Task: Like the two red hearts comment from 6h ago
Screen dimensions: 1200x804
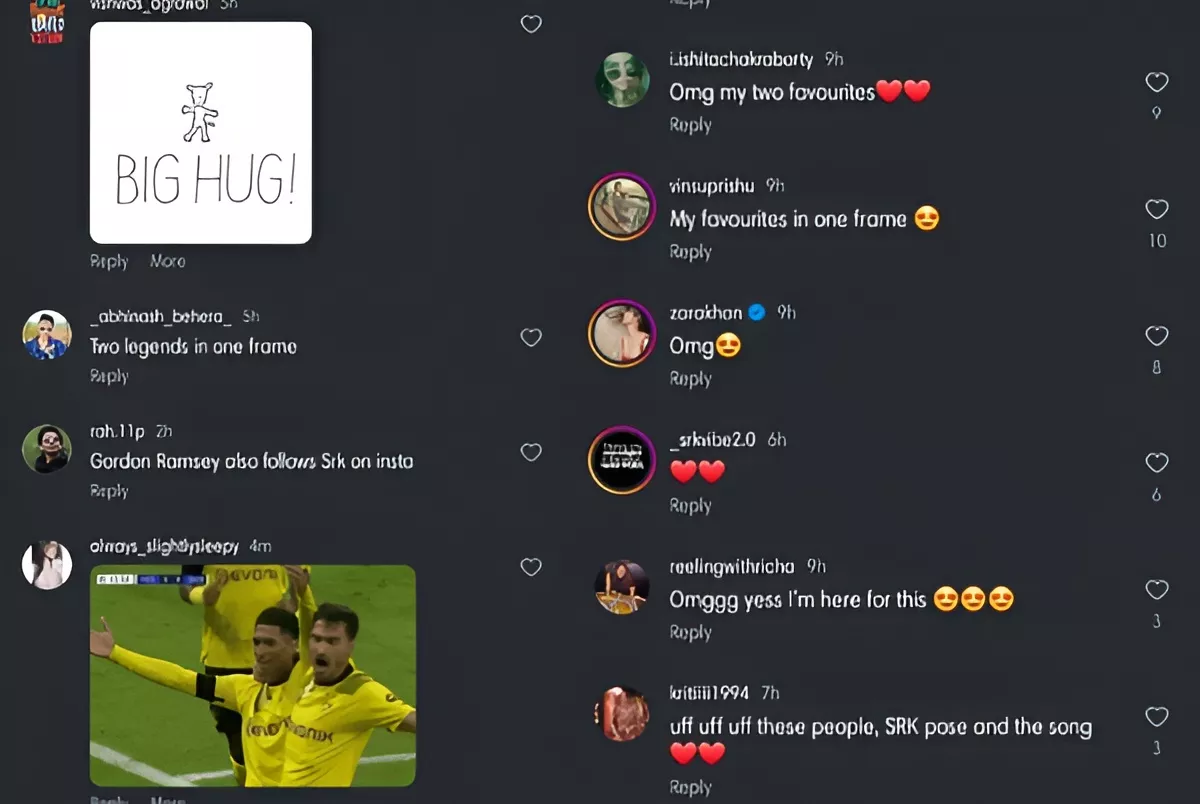Action: [x=1156, y=463]
